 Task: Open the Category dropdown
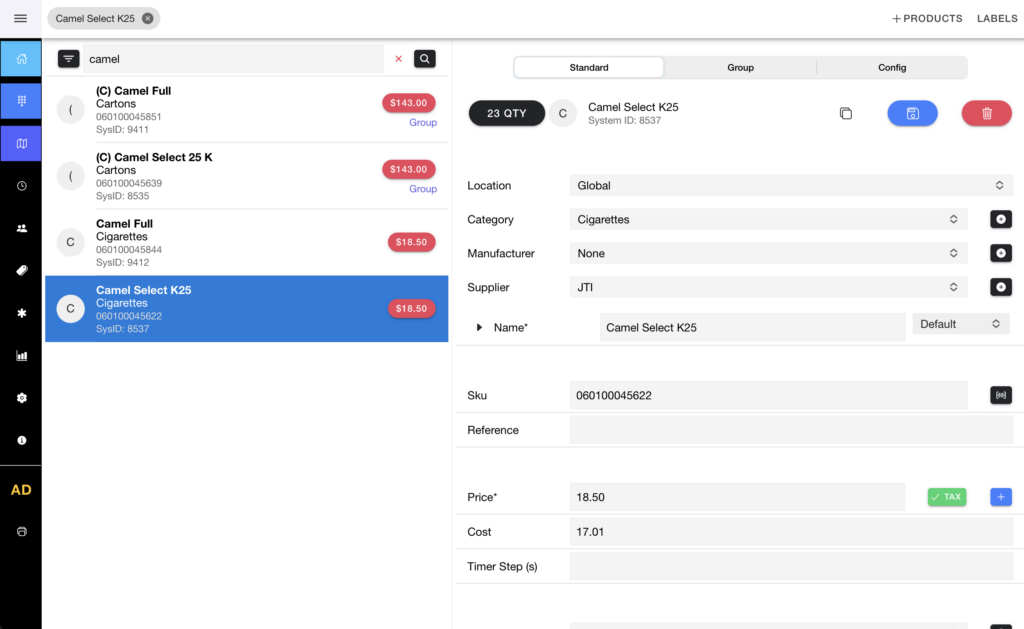tap(768, 219)
